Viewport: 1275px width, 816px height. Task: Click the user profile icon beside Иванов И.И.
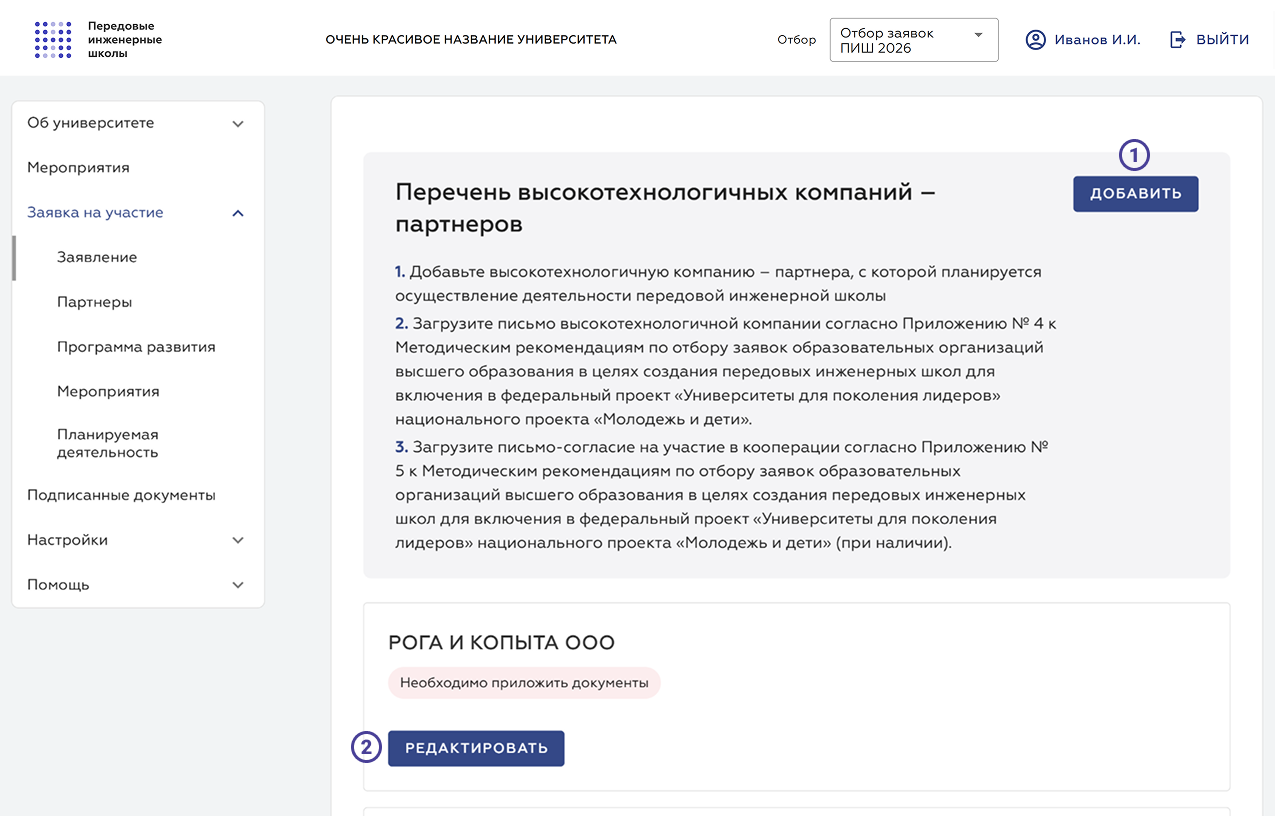(x=1036, y=40)
